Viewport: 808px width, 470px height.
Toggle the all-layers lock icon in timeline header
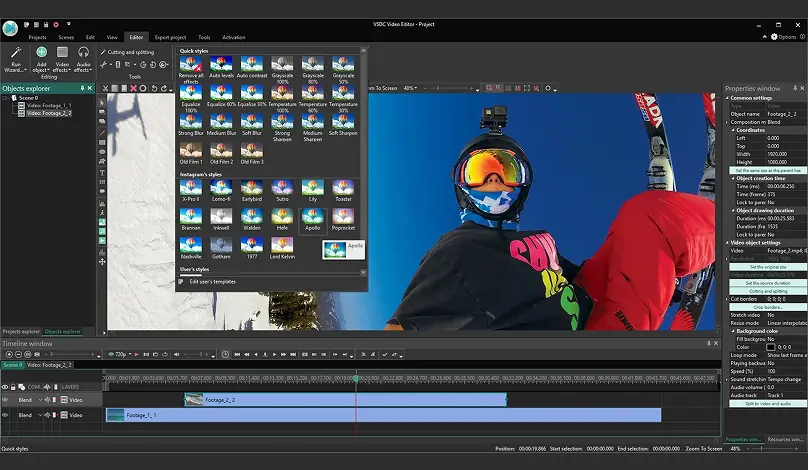[x=13, y=387]
